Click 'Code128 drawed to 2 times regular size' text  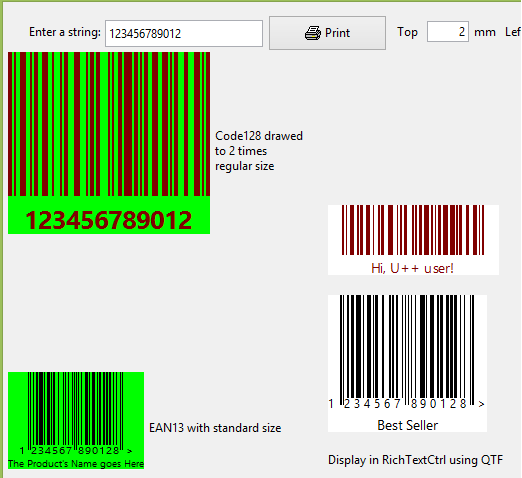tap(259, 151)
